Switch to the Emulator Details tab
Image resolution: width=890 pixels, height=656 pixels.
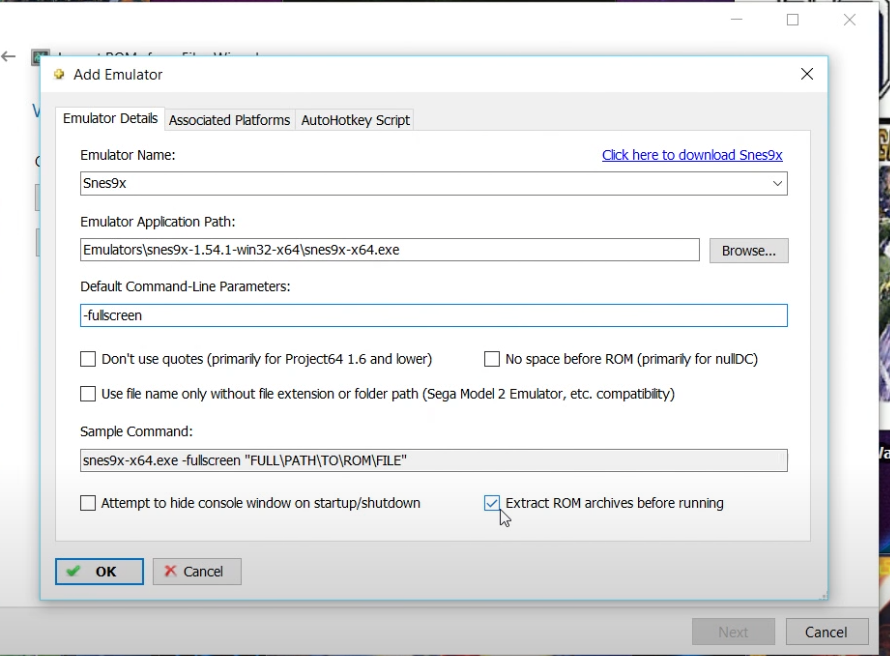coord(110,119)
